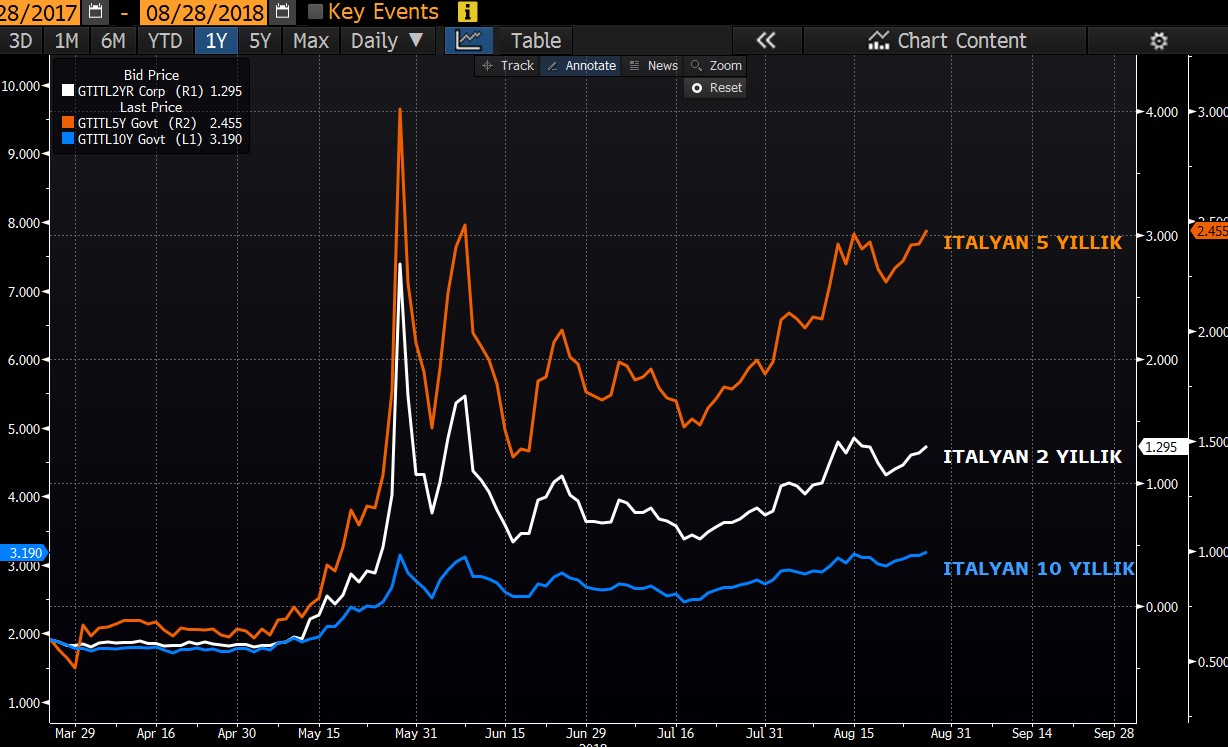The image size is (1228, 747).
Task: Switch to Table view
Action: [536, 41]
